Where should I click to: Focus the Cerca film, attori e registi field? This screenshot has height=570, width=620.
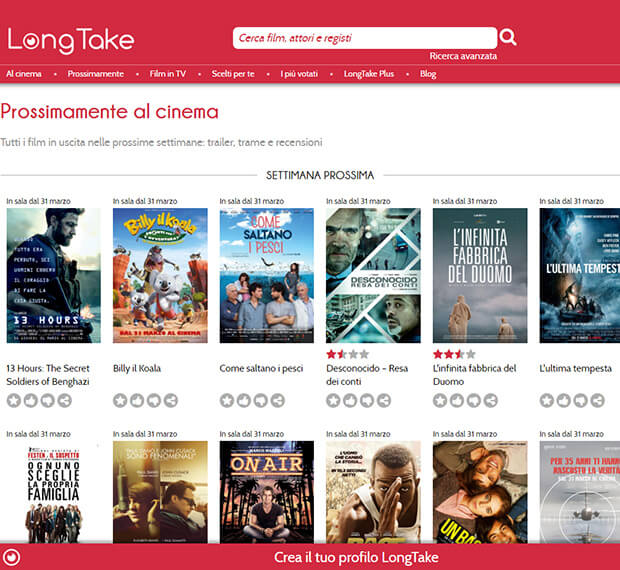[x=365, y=38]
